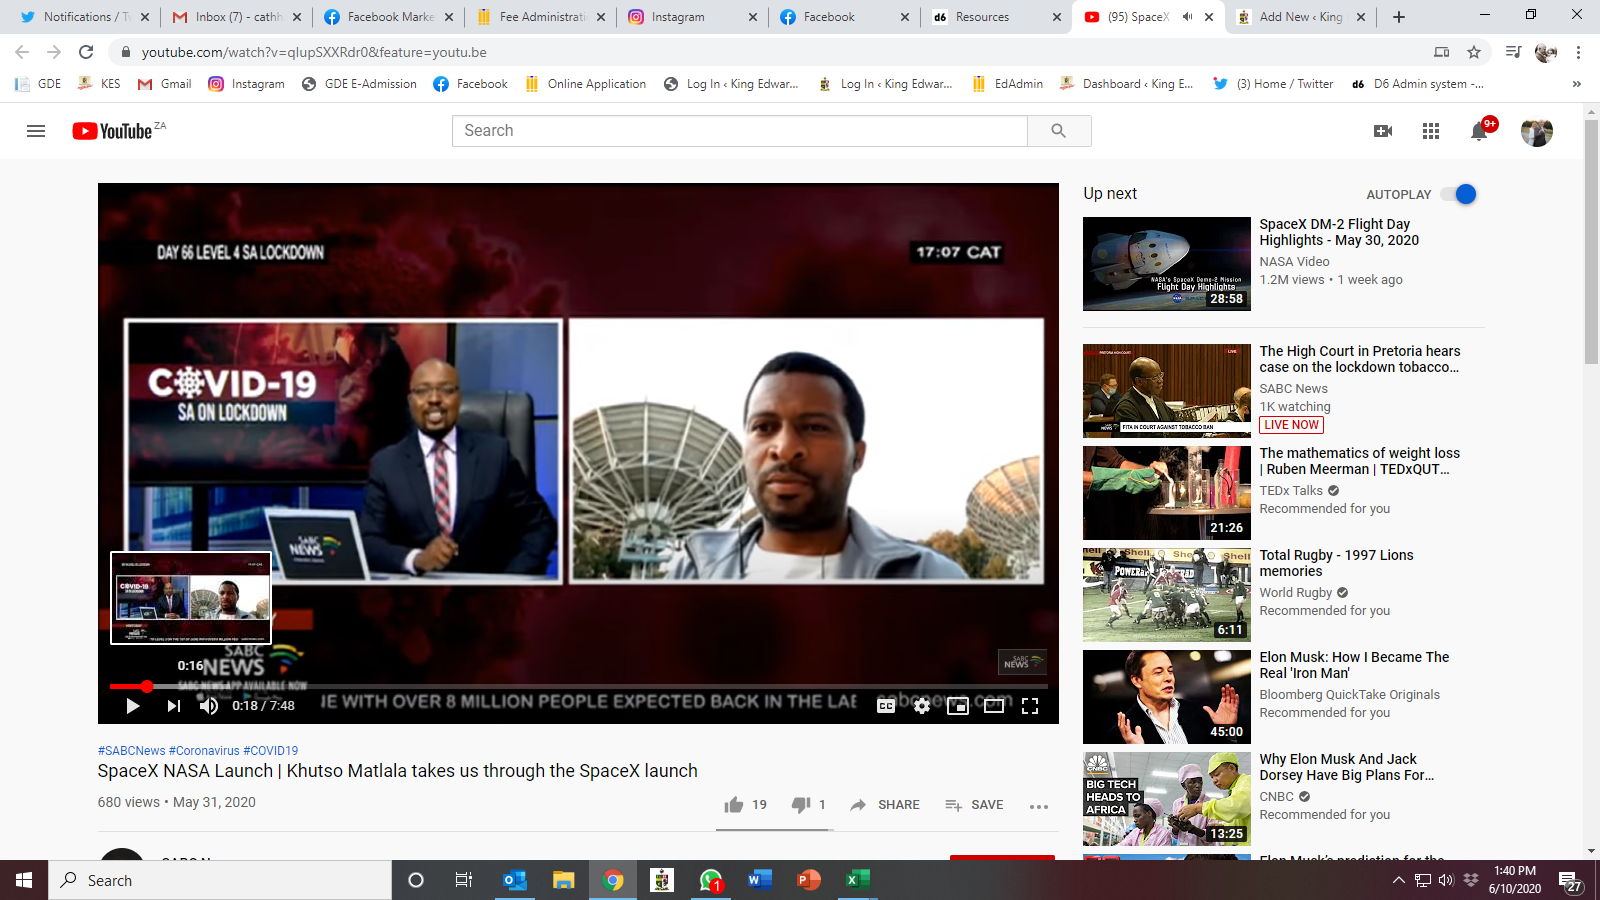
Task: Switch to Instagram browser tab
Action: click(690, 17)
